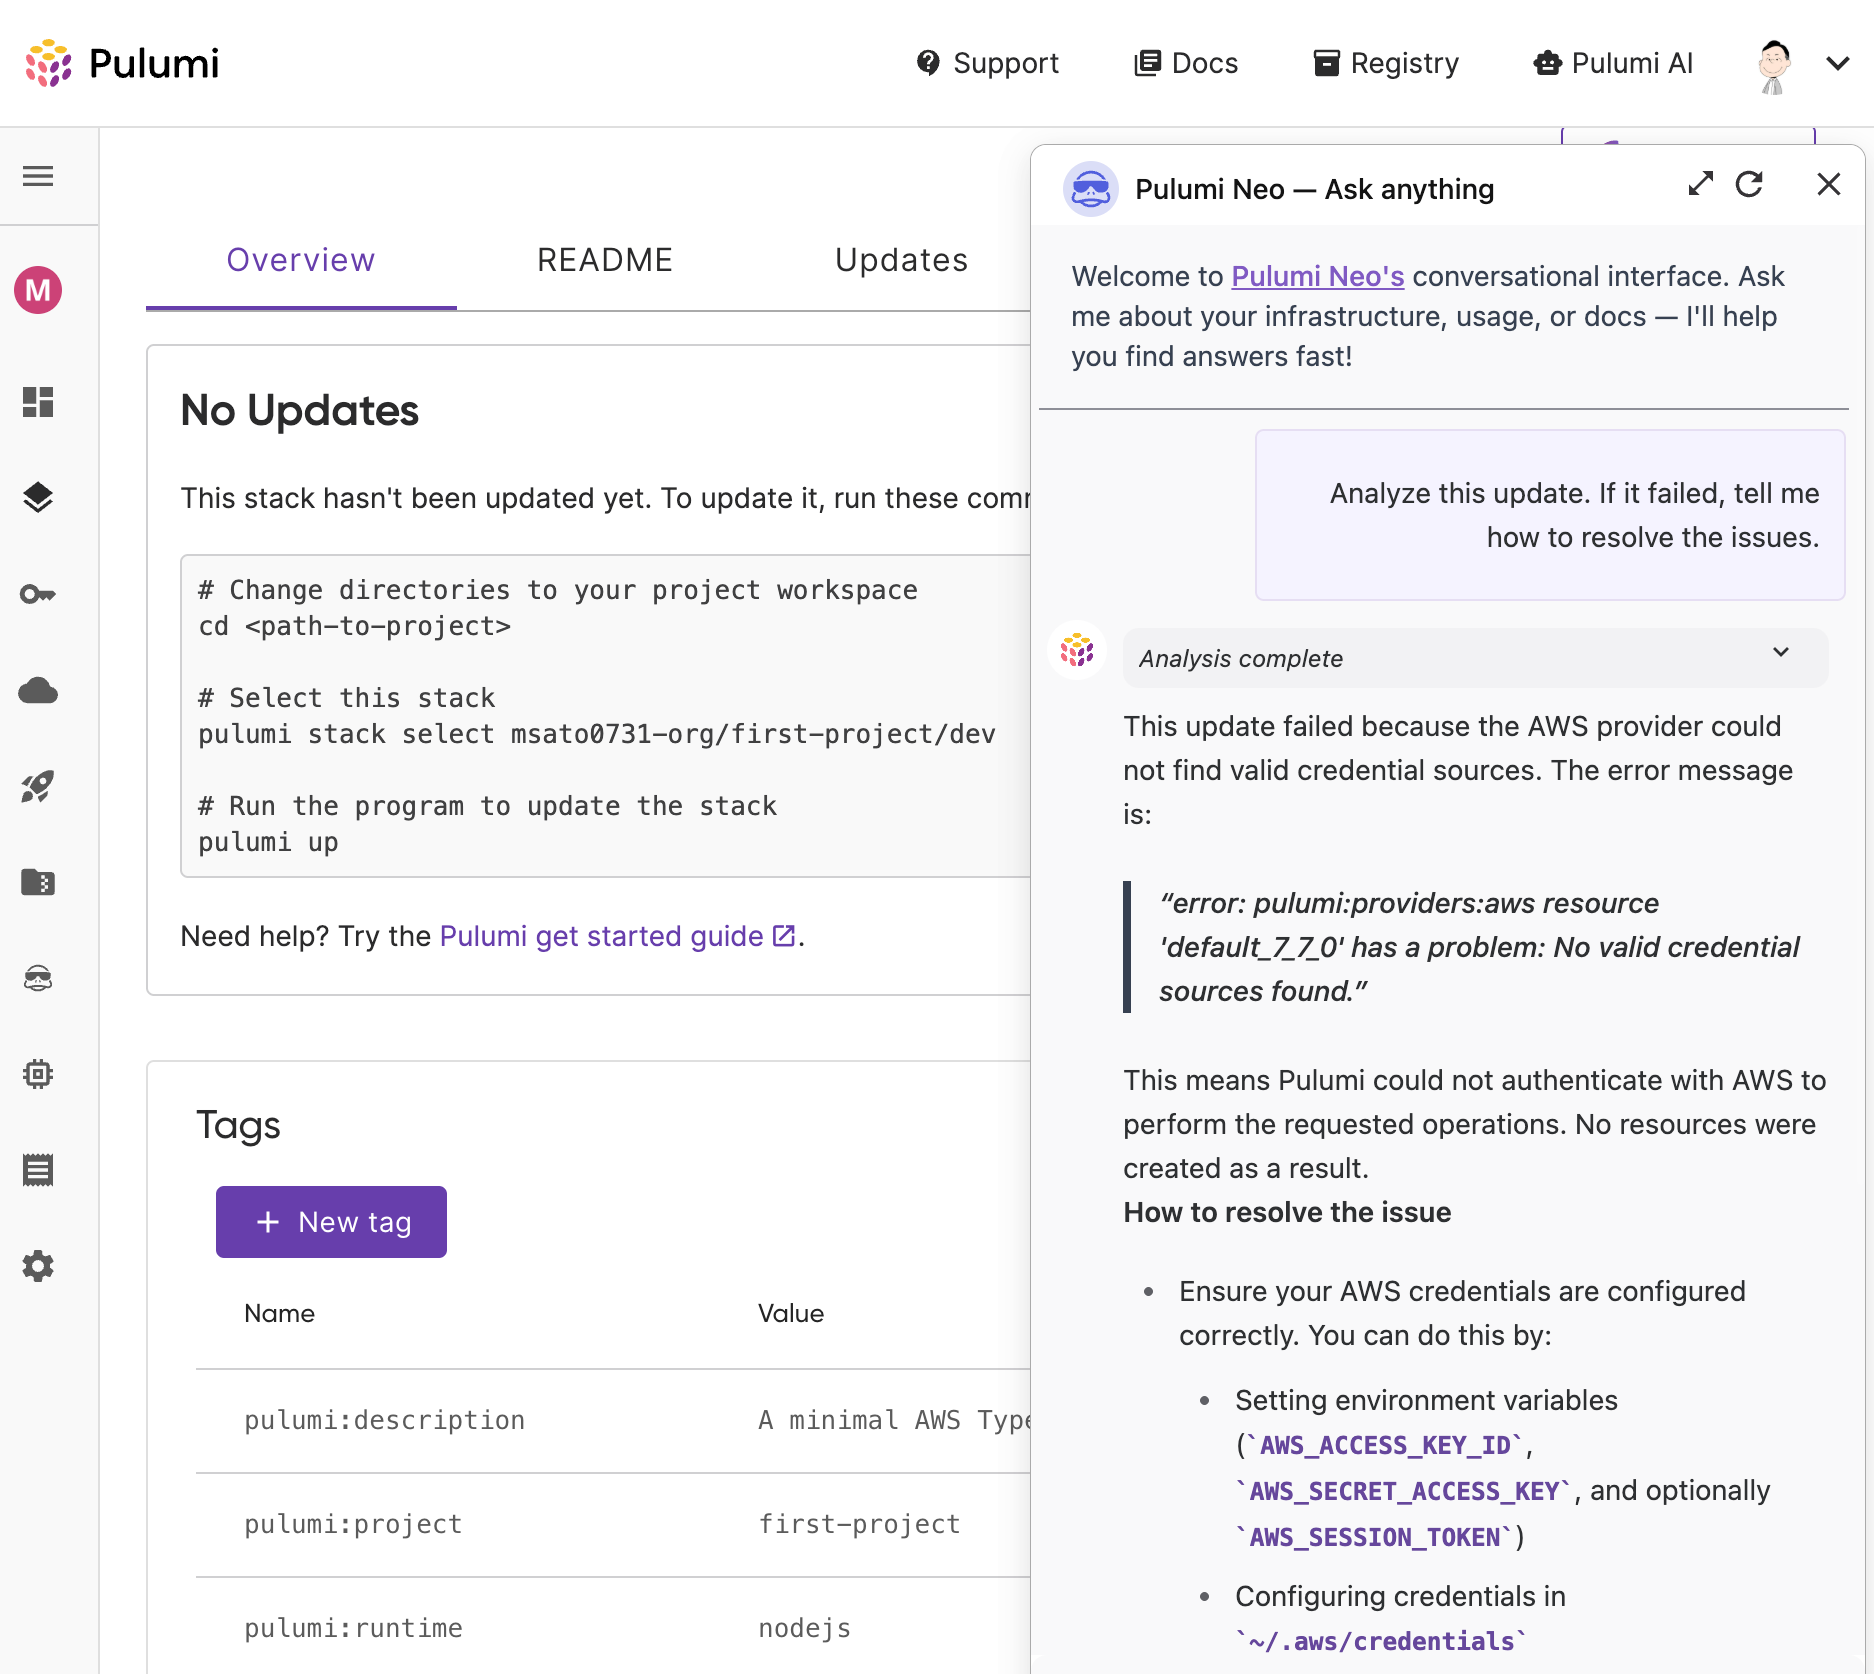The height and width of the screenshot is (1674, 1874).
Task: Open the user account dropdown chevron
Action: [1837, 63]
